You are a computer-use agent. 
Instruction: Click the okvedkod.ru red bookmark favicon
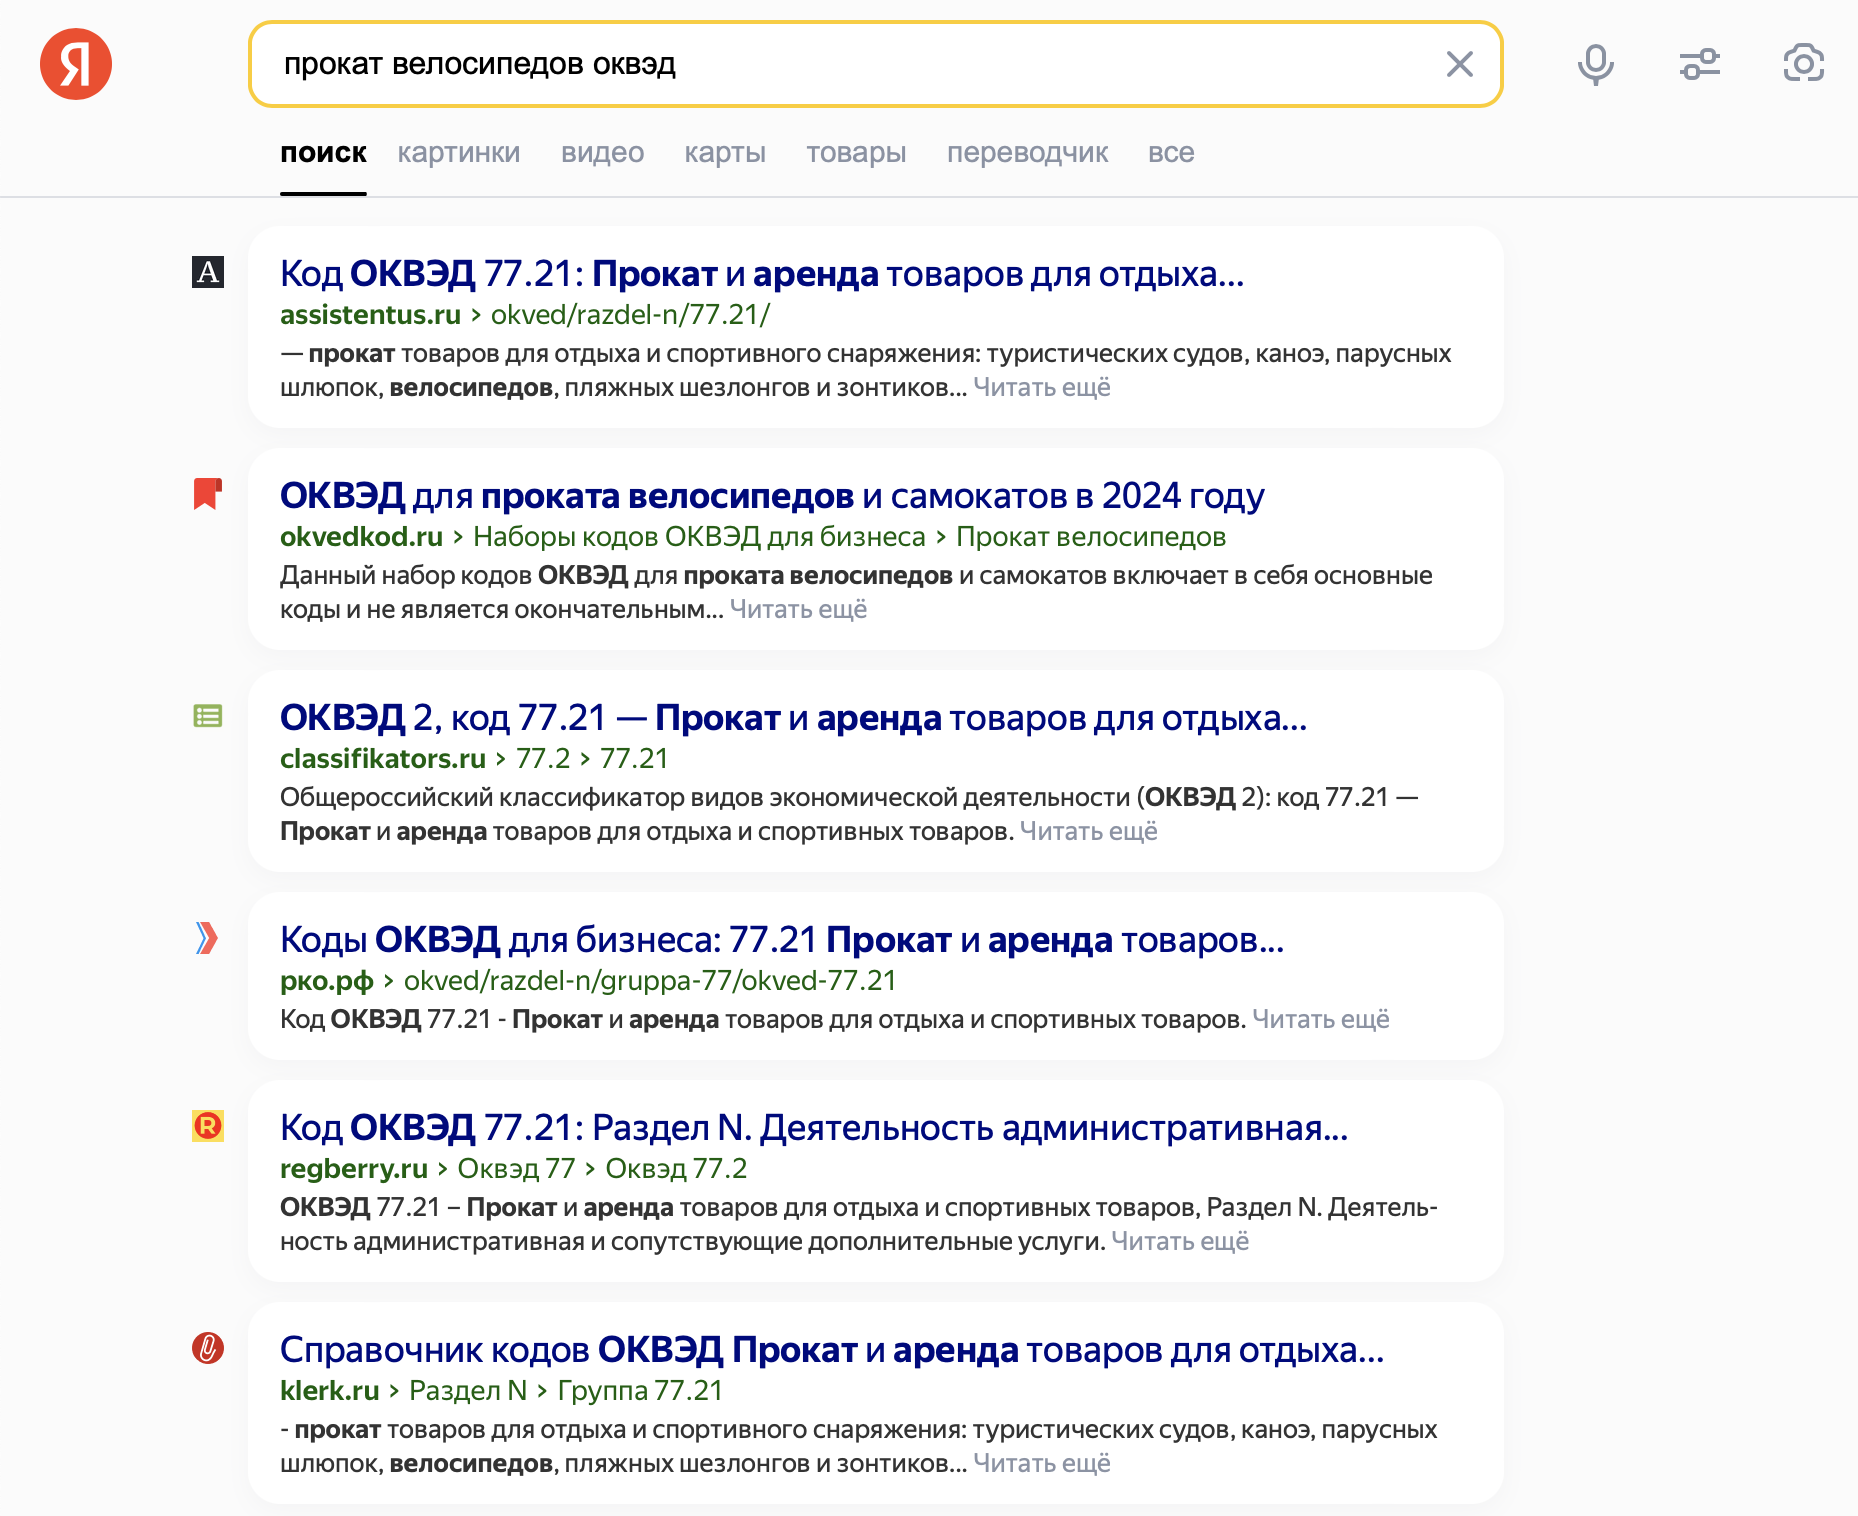point(208,494)
